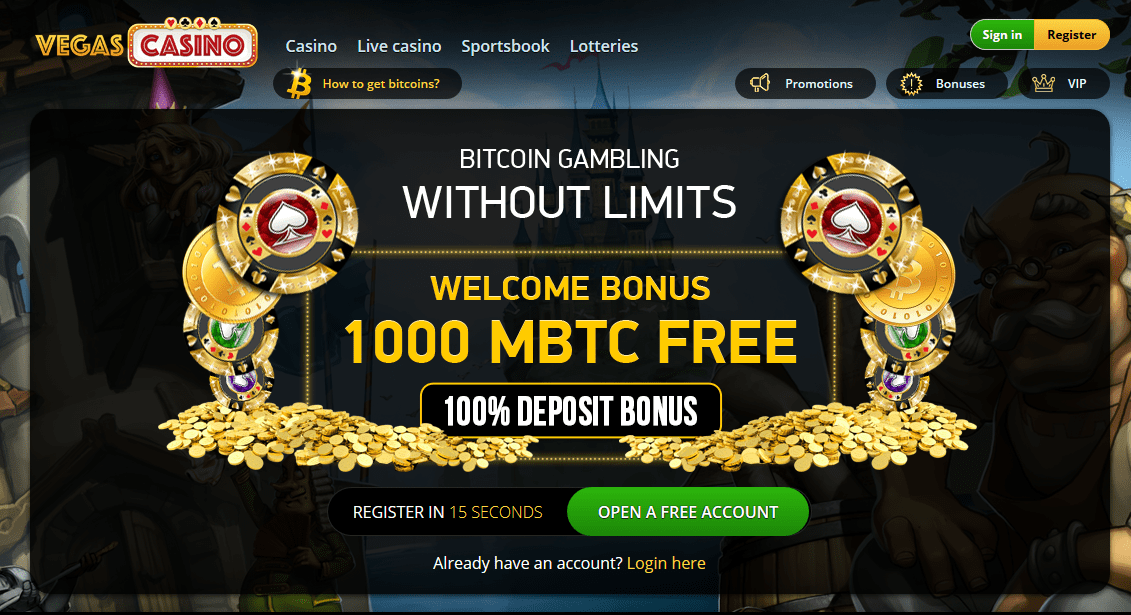Open the Casino menu
The height and width of the screenshot is (615, 1131).
click(x=311, y=46)
